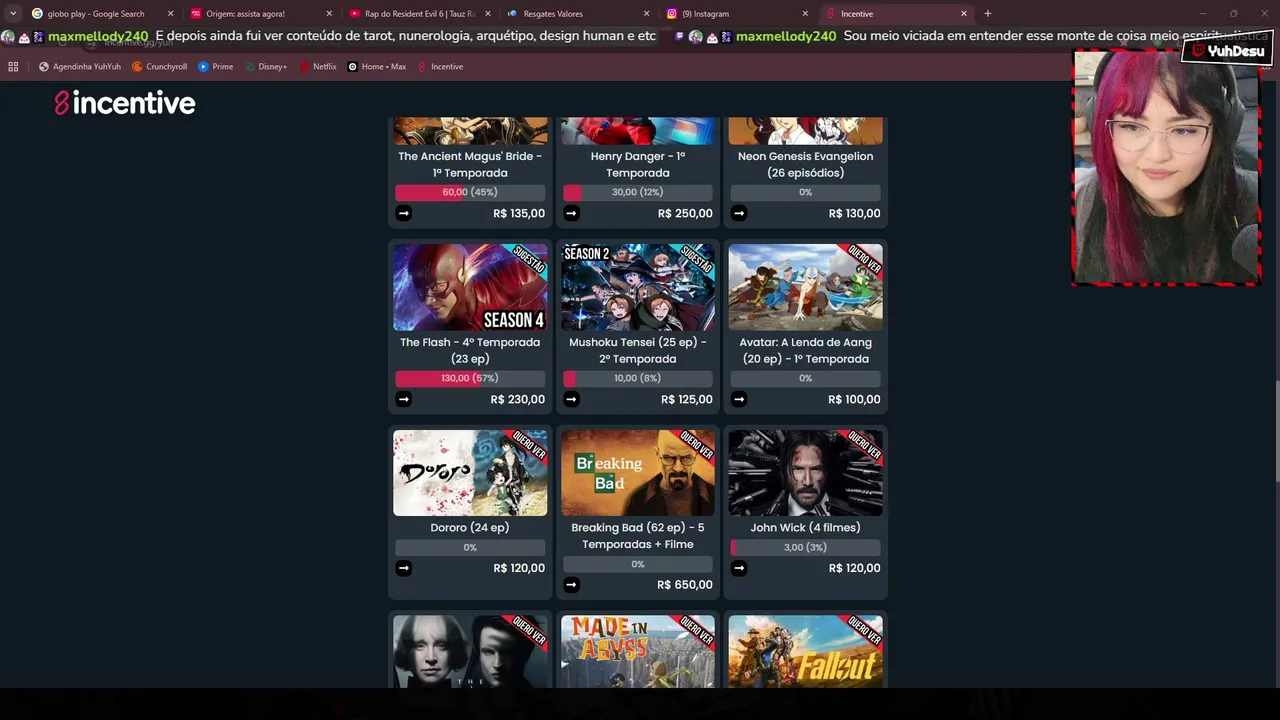
Task: Open arrow for Neon Genesis Evangelion card
Action: click(739, 213)
